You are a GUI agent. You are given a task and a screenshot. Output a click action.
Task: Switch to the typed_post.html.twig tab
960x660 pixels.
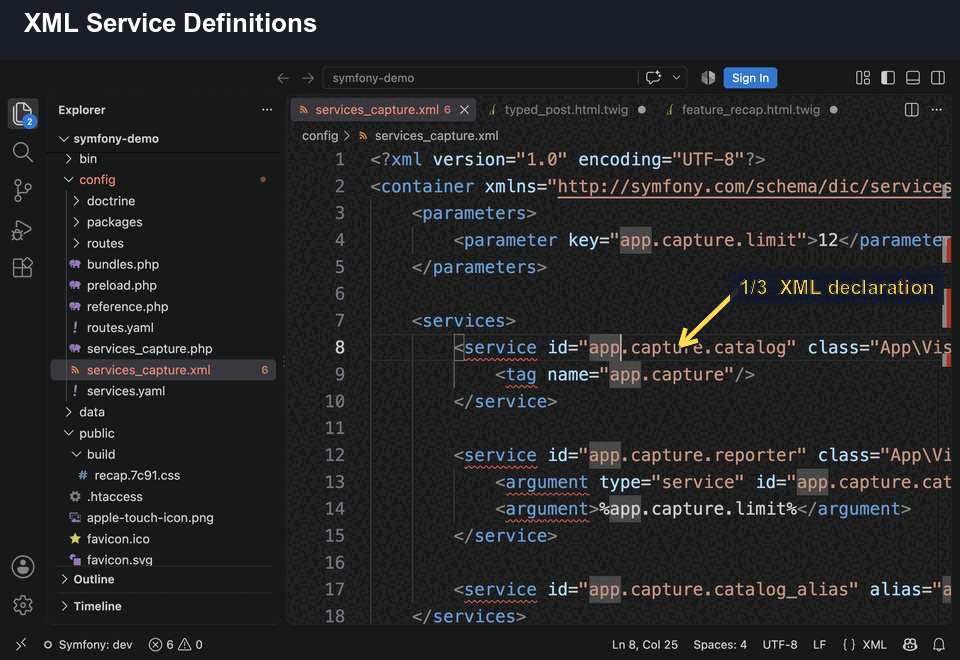[x=566, y=110]
